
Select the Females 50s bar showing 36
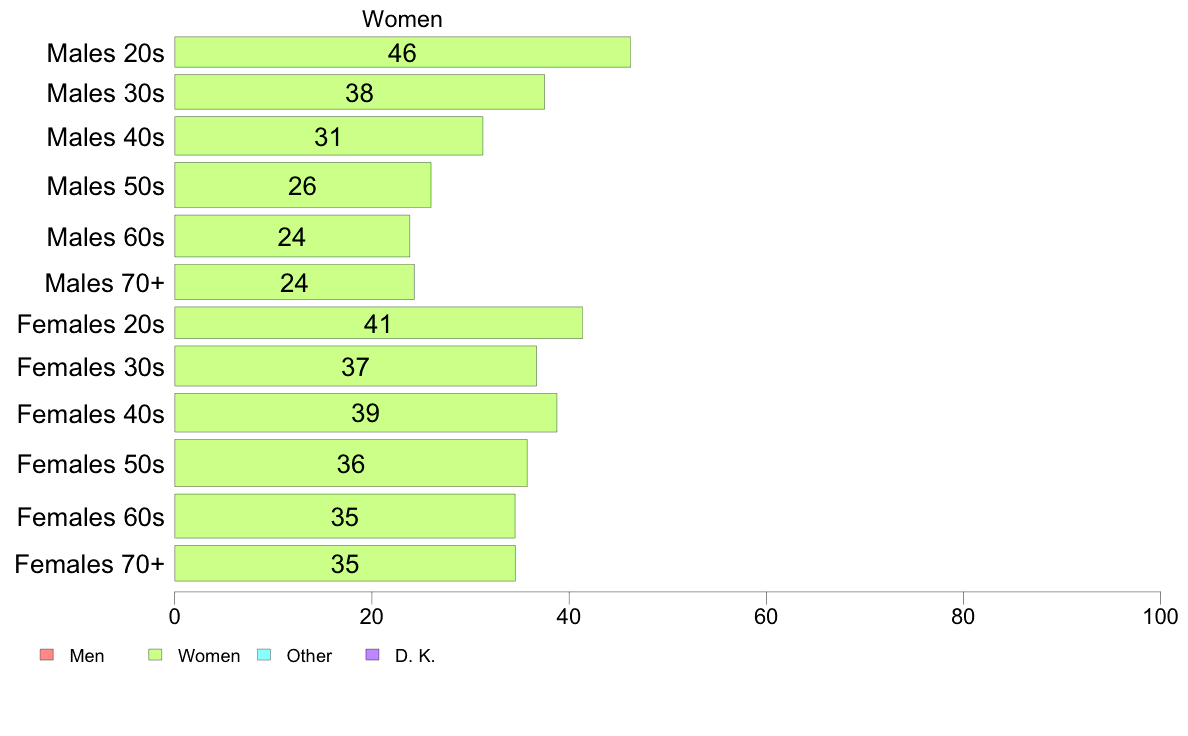coord(352,463)
